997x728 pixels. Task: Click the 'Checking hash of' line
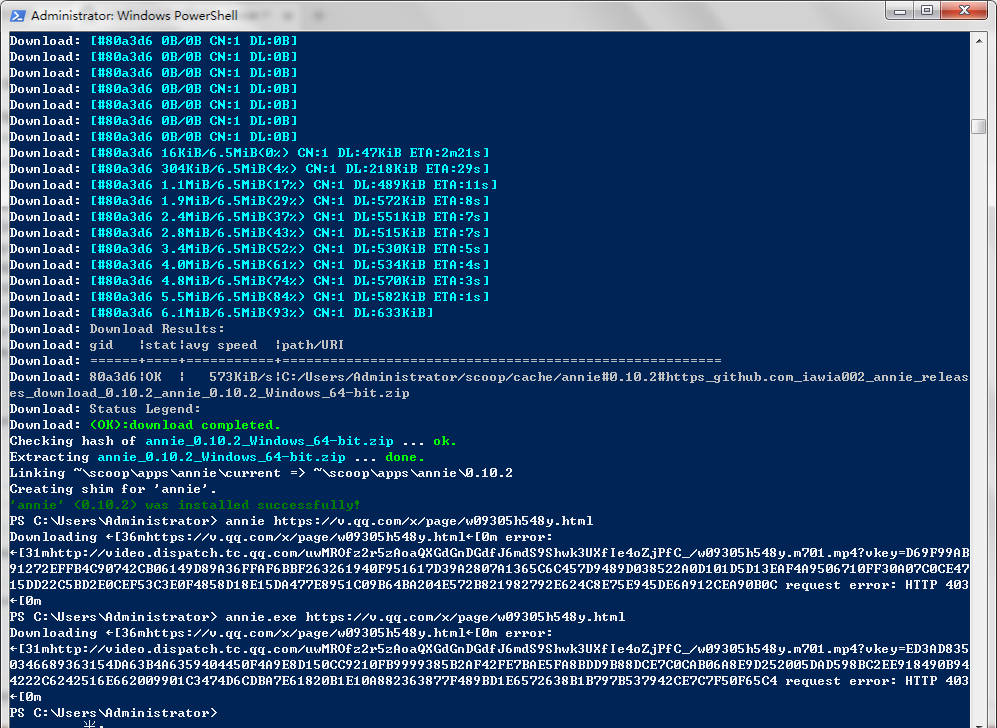coord(233,441)
